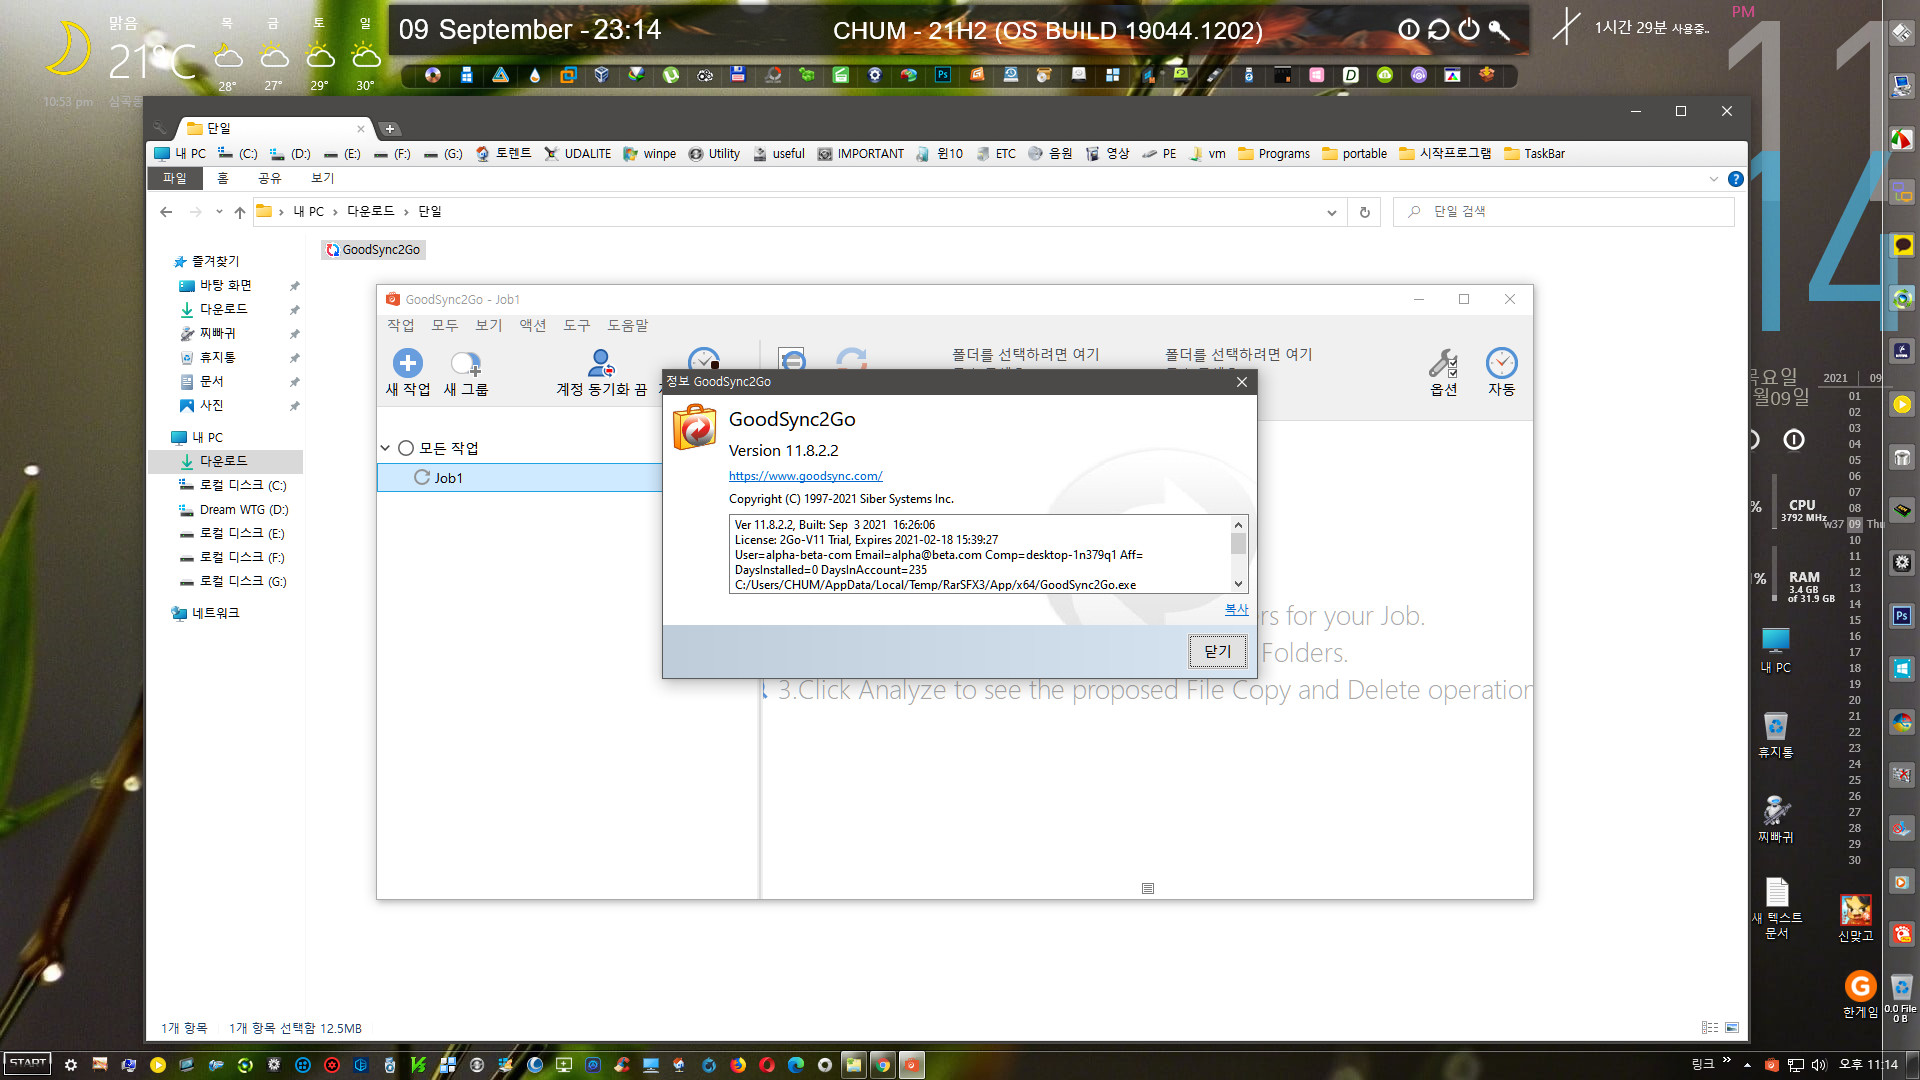Open the 홈 ribbon tab in Explorer
The image size is (1920, 1080).
pyautogui.click(x=222, y=178)
